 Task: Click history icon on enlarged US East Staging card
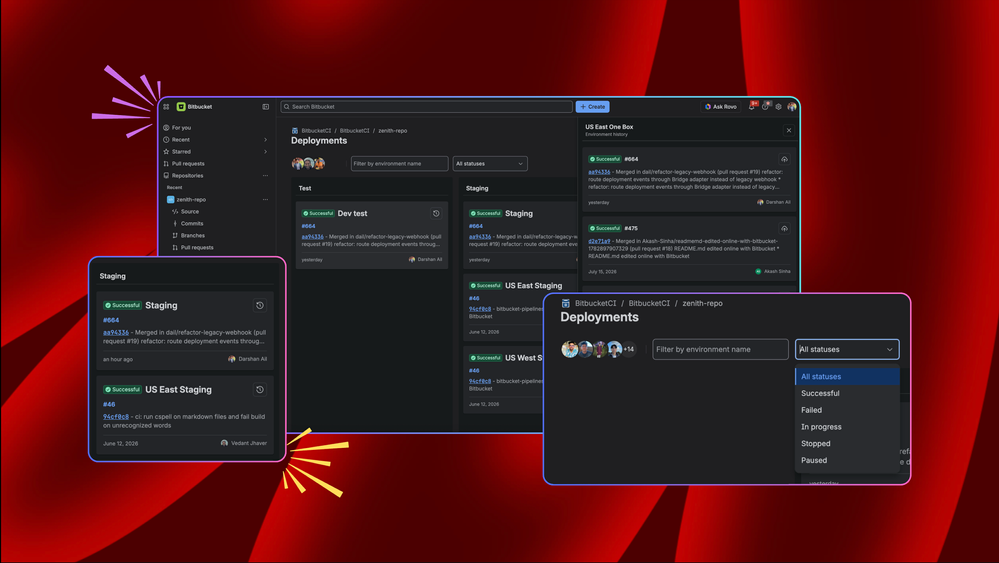point(260,390)
